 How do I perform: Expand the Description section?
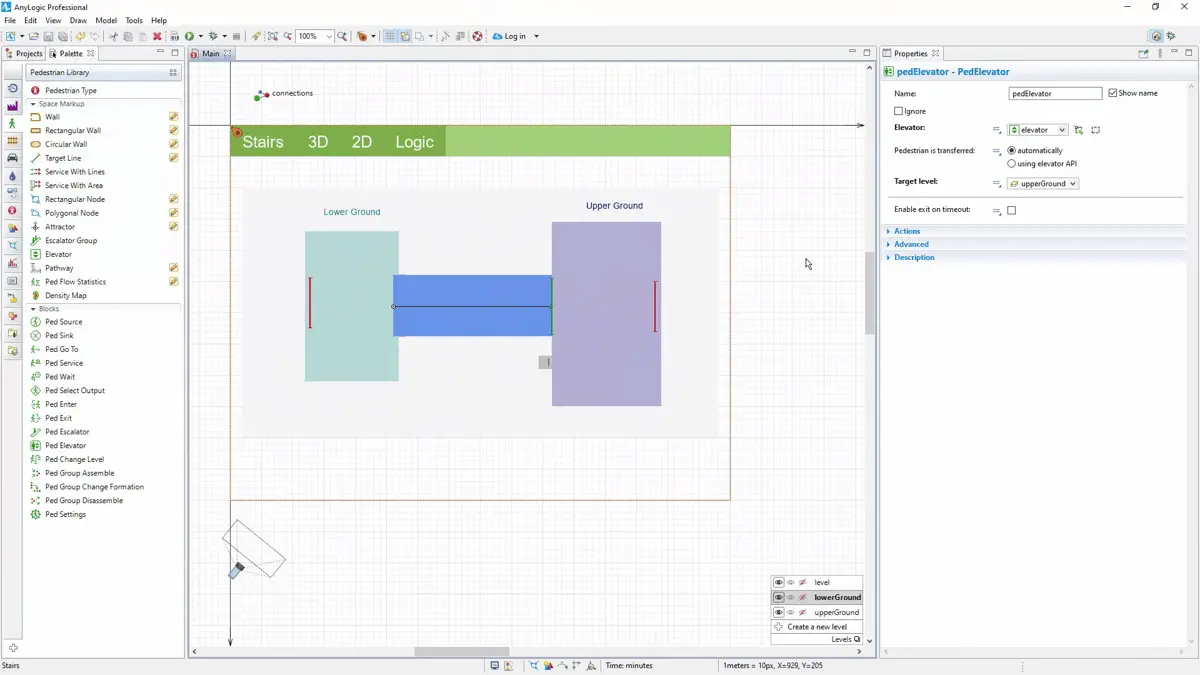913,257
